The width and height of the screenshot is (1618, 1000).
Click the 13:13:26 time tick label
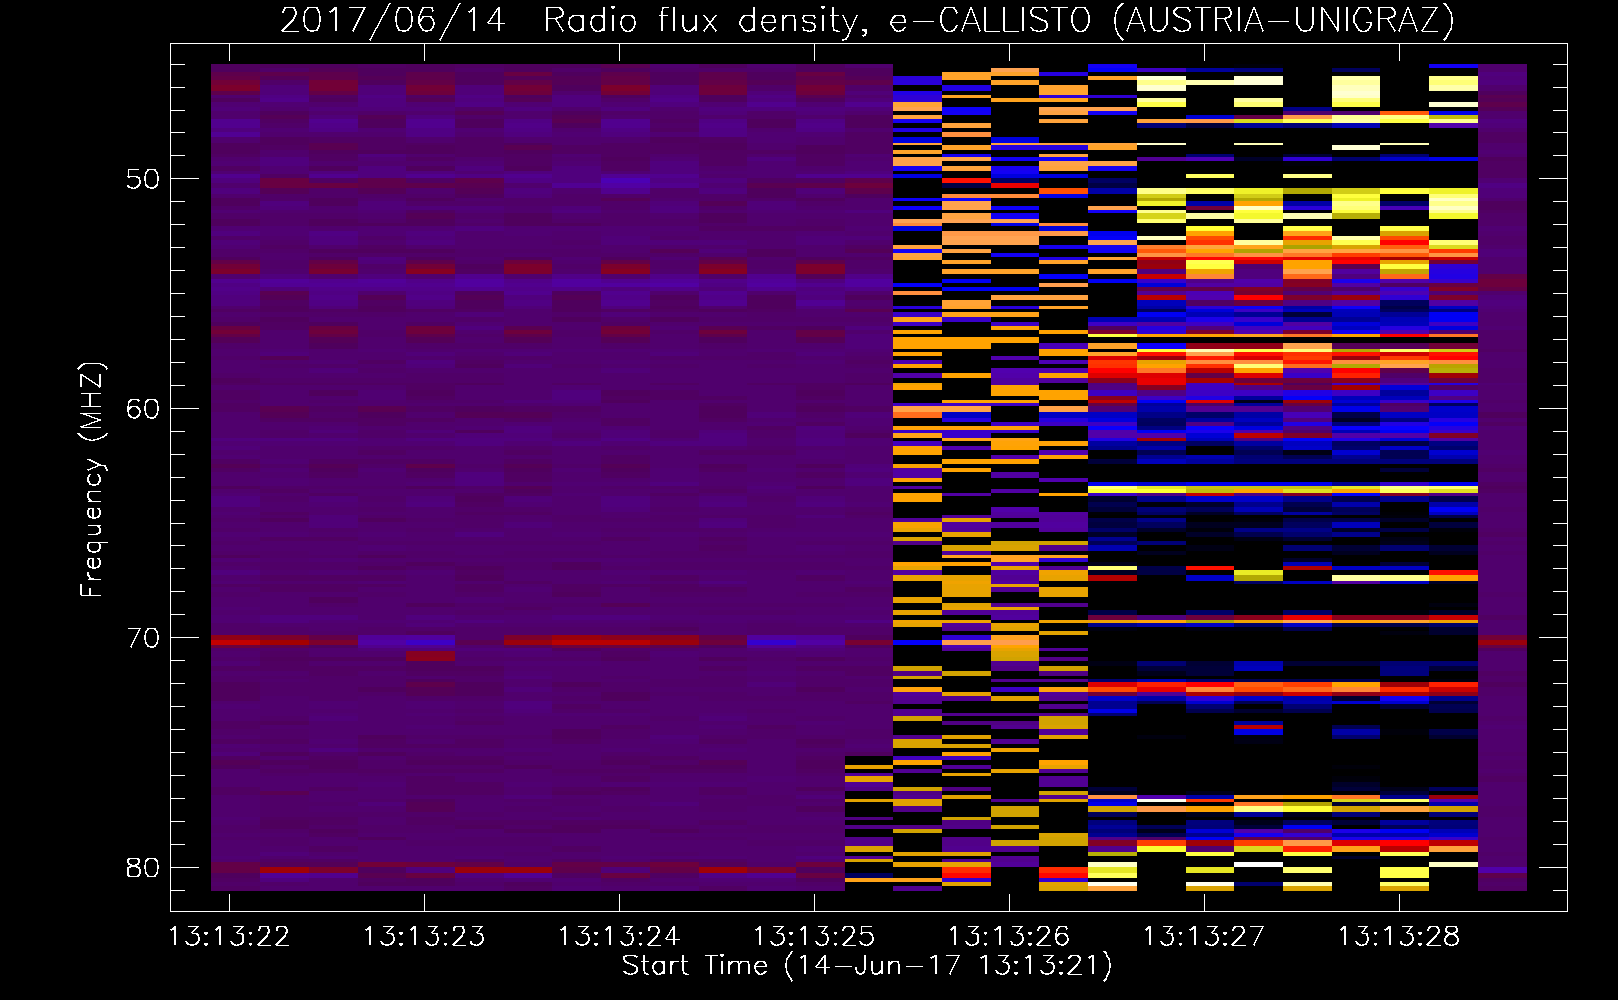pyautogui.click(x=1009, y=937)
